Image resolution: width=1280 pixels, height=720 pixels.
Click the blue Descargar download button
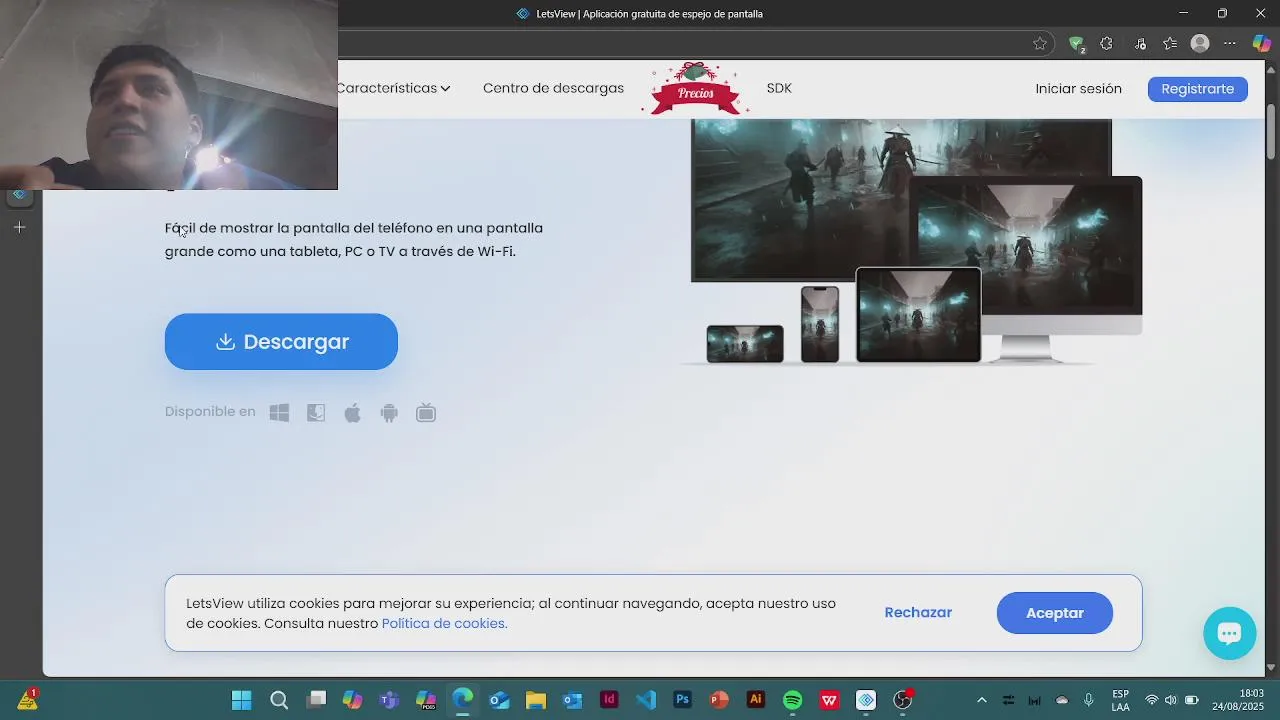click(x=281, y=342)
